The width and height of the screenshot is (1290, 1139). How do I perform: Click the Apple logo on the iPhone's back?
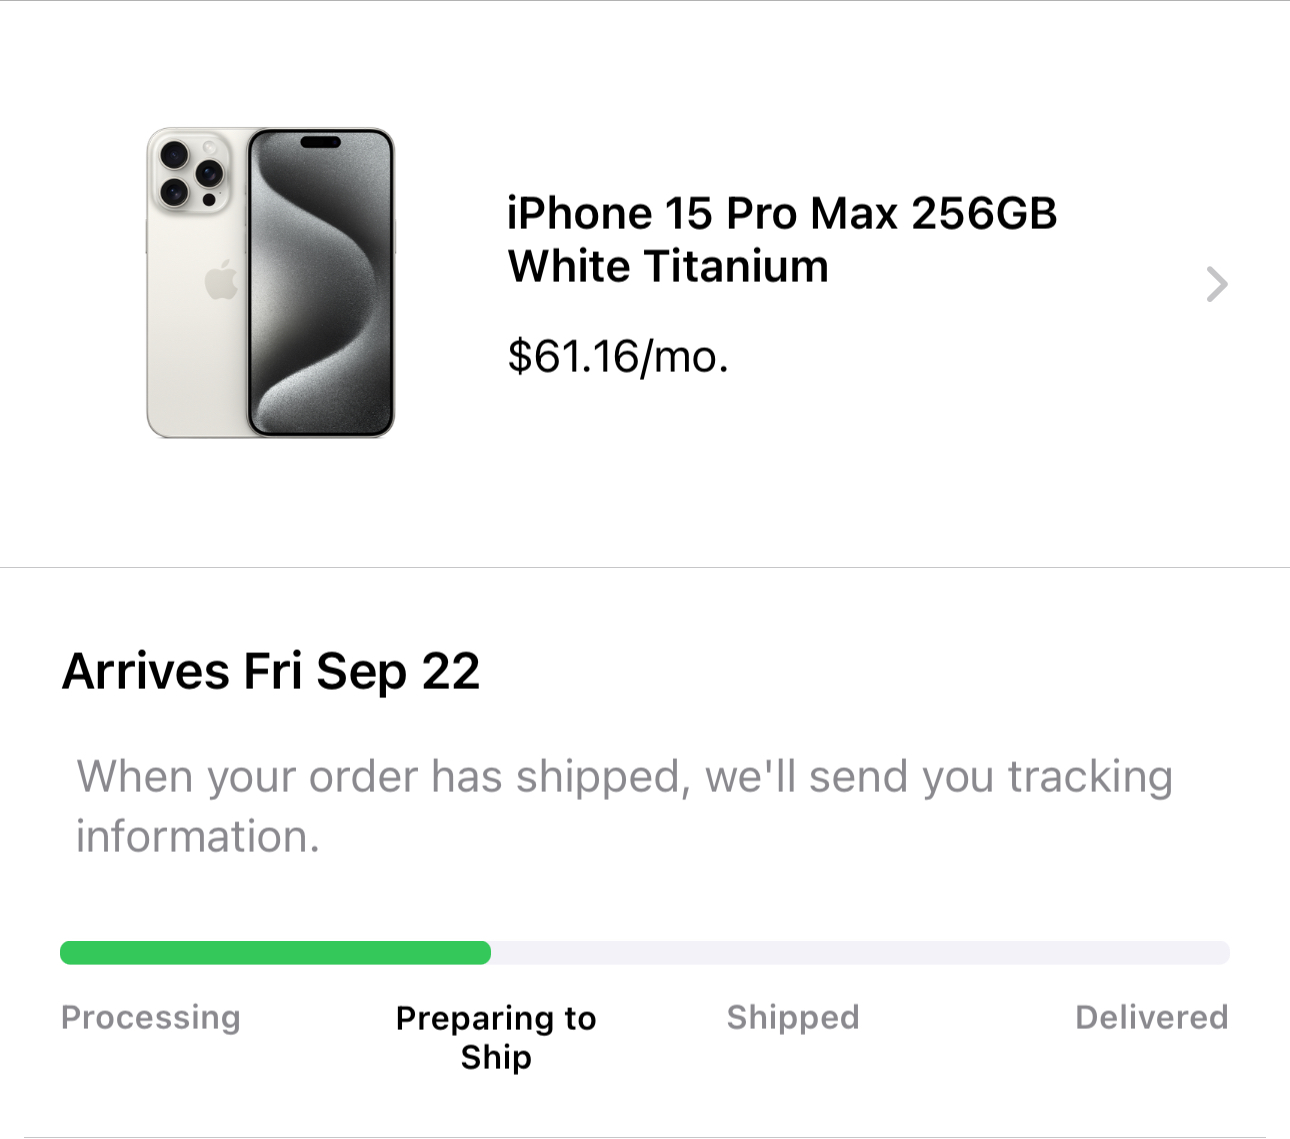coord(221,280)
